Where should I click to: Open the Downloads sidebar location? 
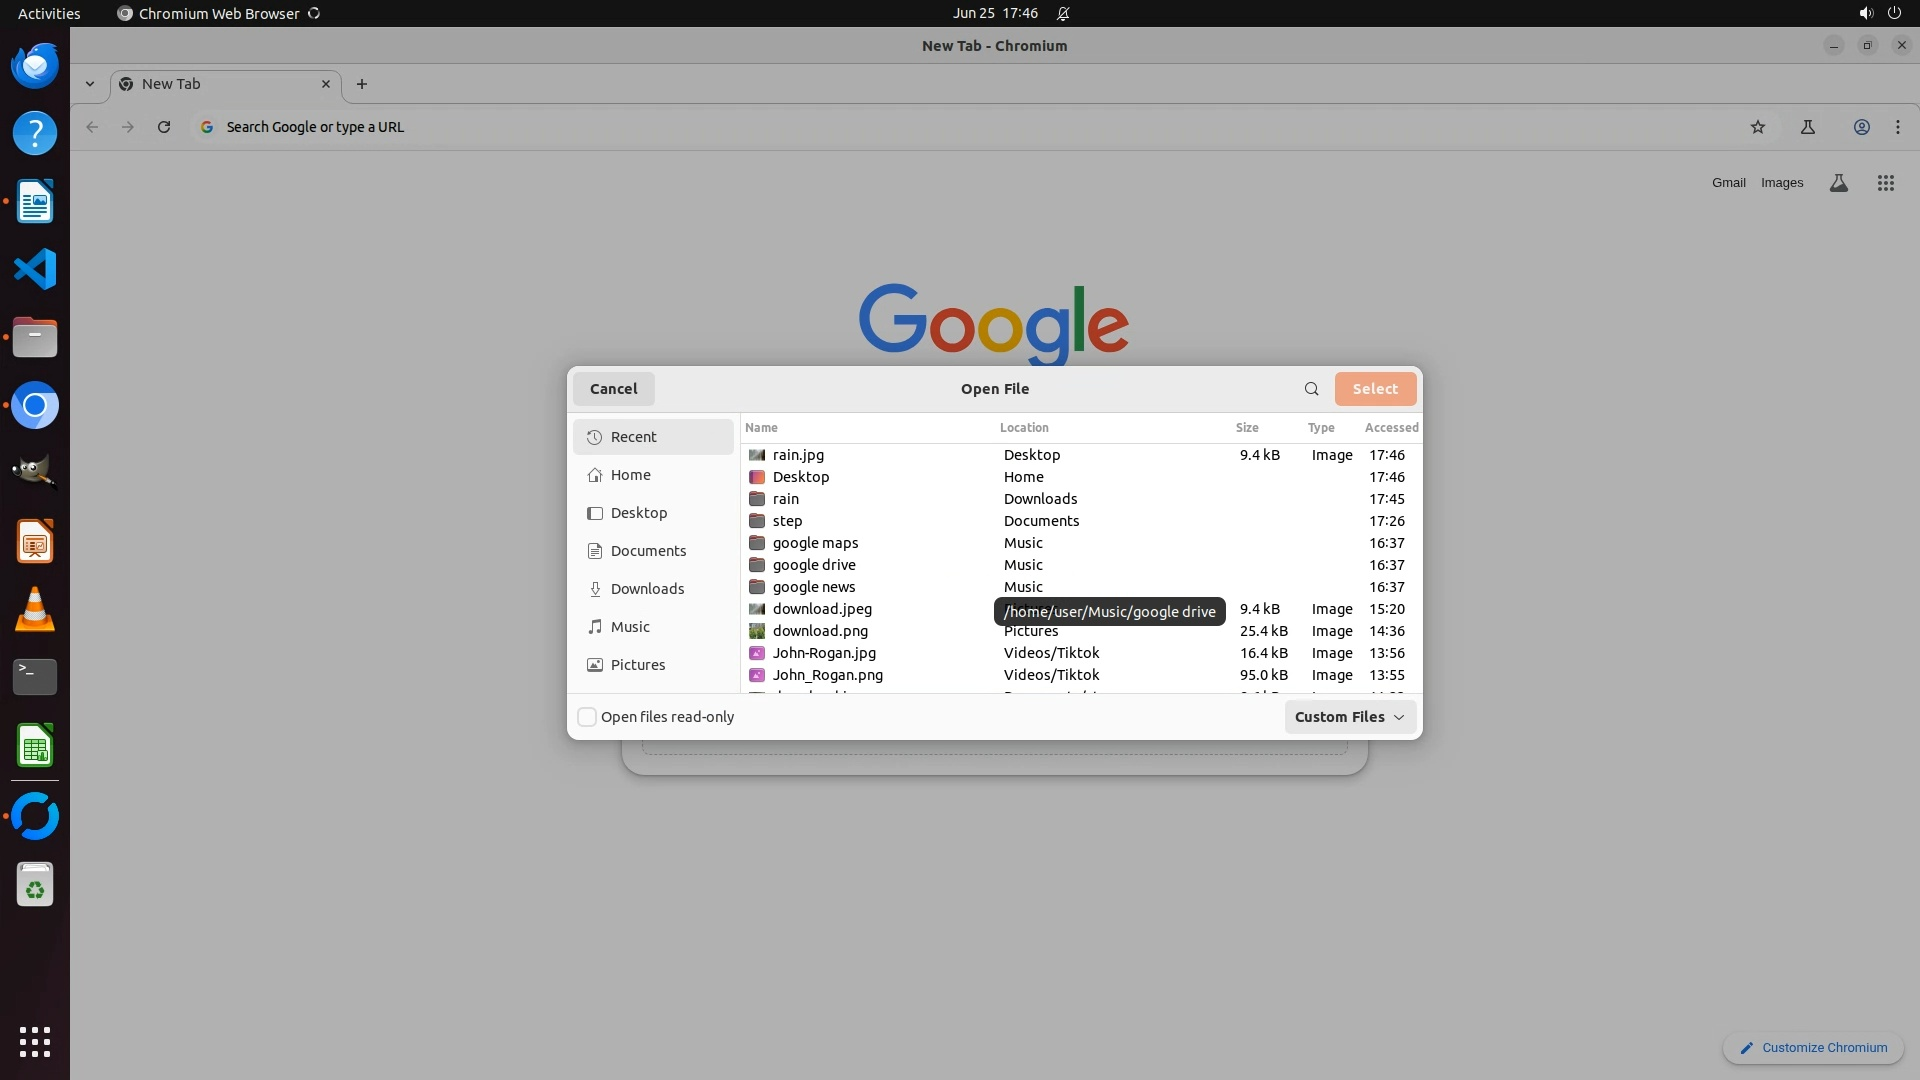click(647, 589)
